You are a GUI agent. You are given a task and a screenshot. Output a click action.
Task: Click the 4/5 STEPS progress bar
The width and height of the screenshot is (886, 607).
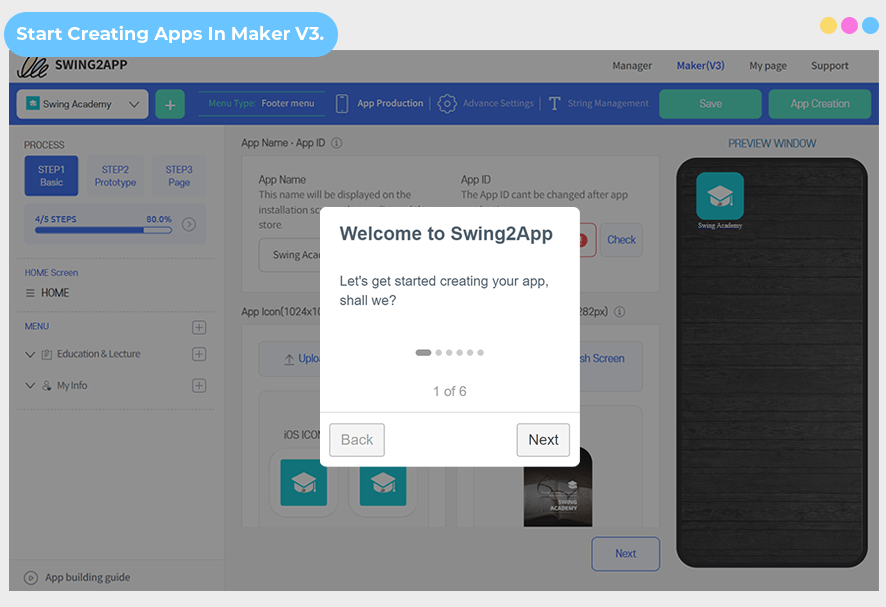103,230
